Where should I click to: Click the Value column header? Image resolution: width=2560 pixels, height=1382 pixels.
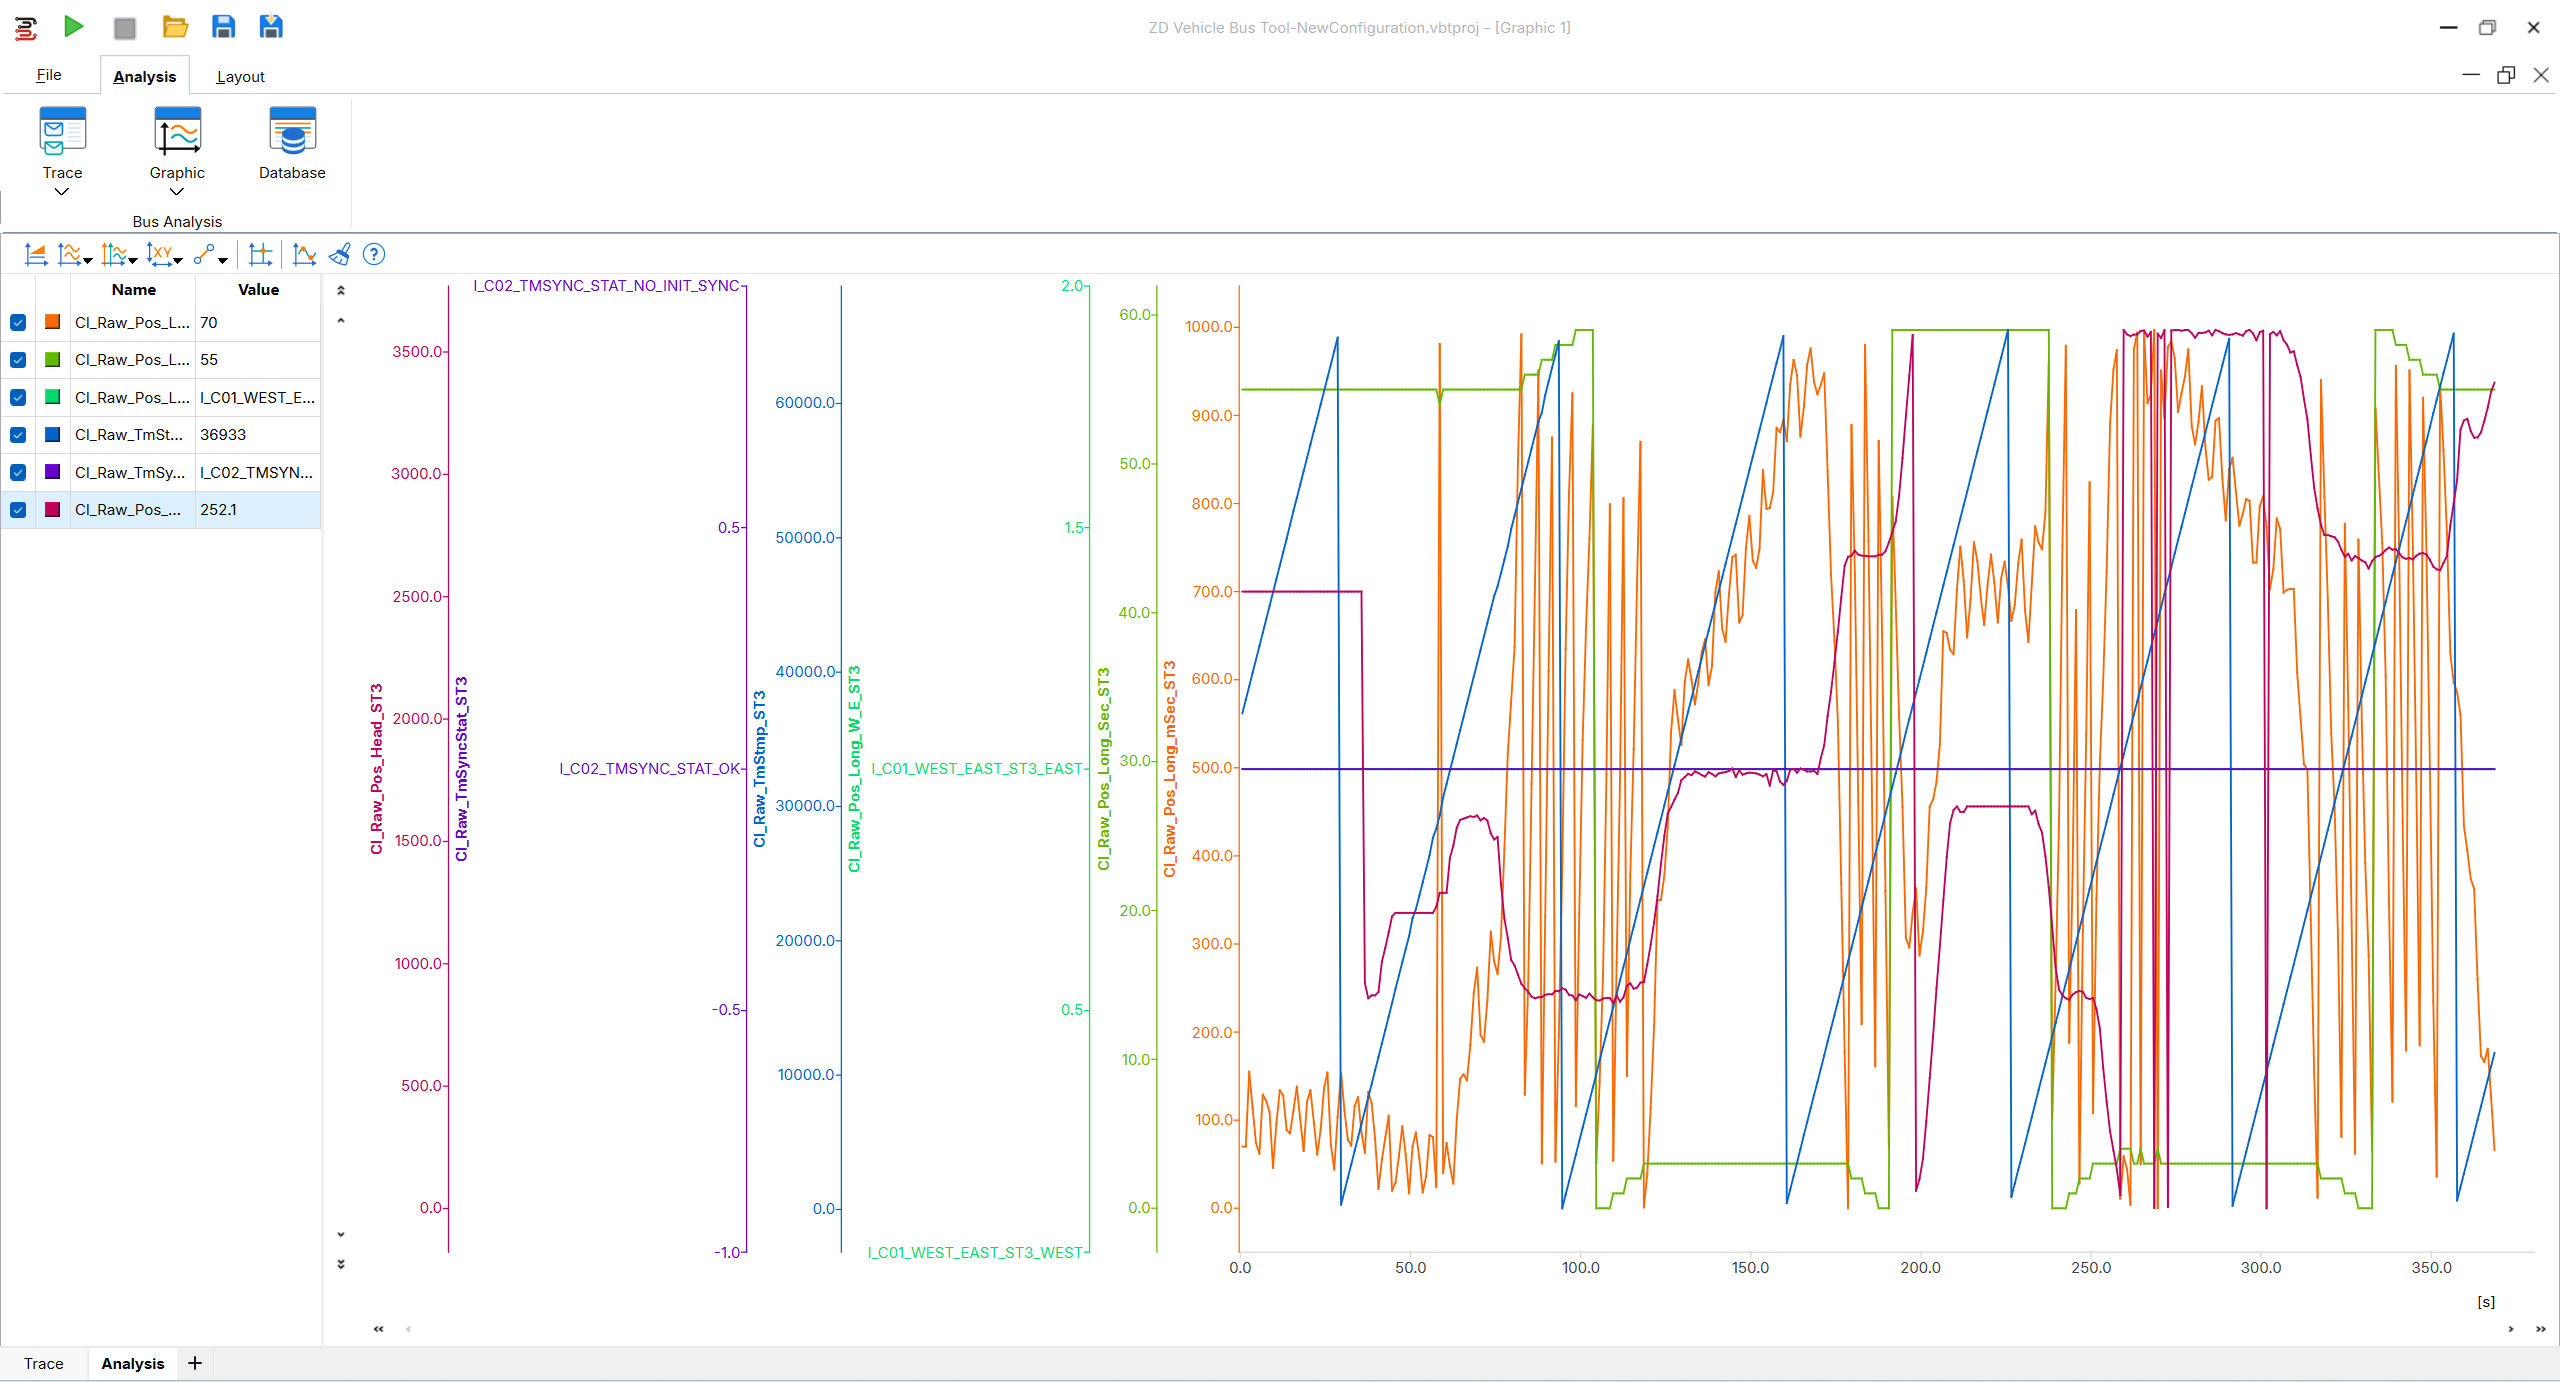258,290
